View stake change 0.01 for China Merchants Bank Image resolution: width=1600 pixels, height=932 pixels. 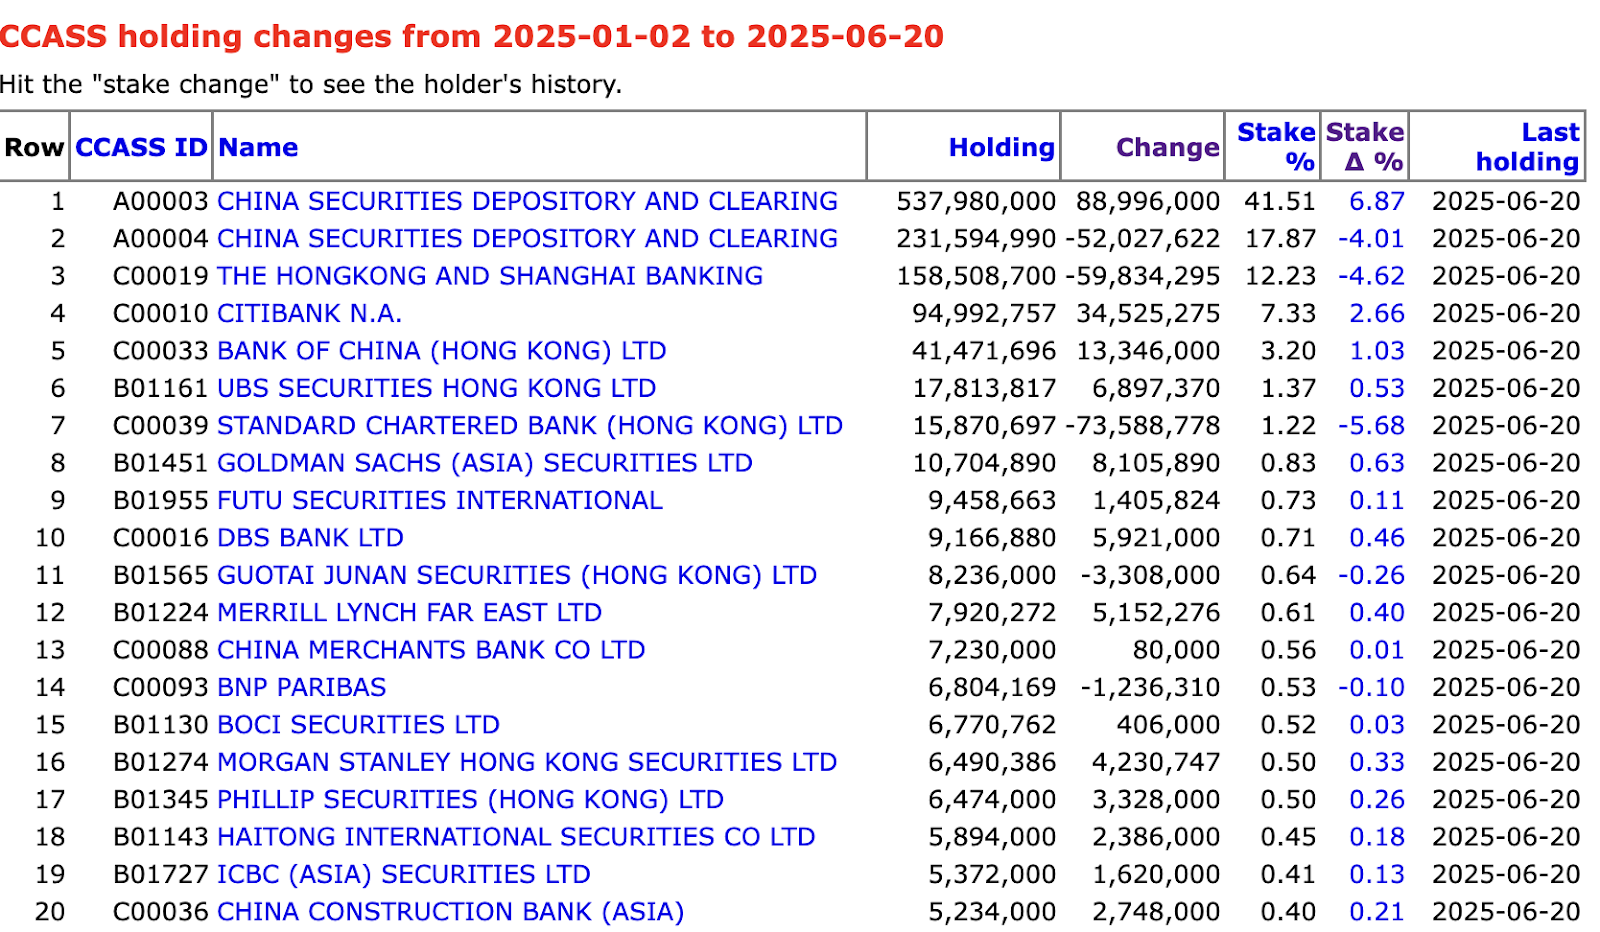point(1377,650)
